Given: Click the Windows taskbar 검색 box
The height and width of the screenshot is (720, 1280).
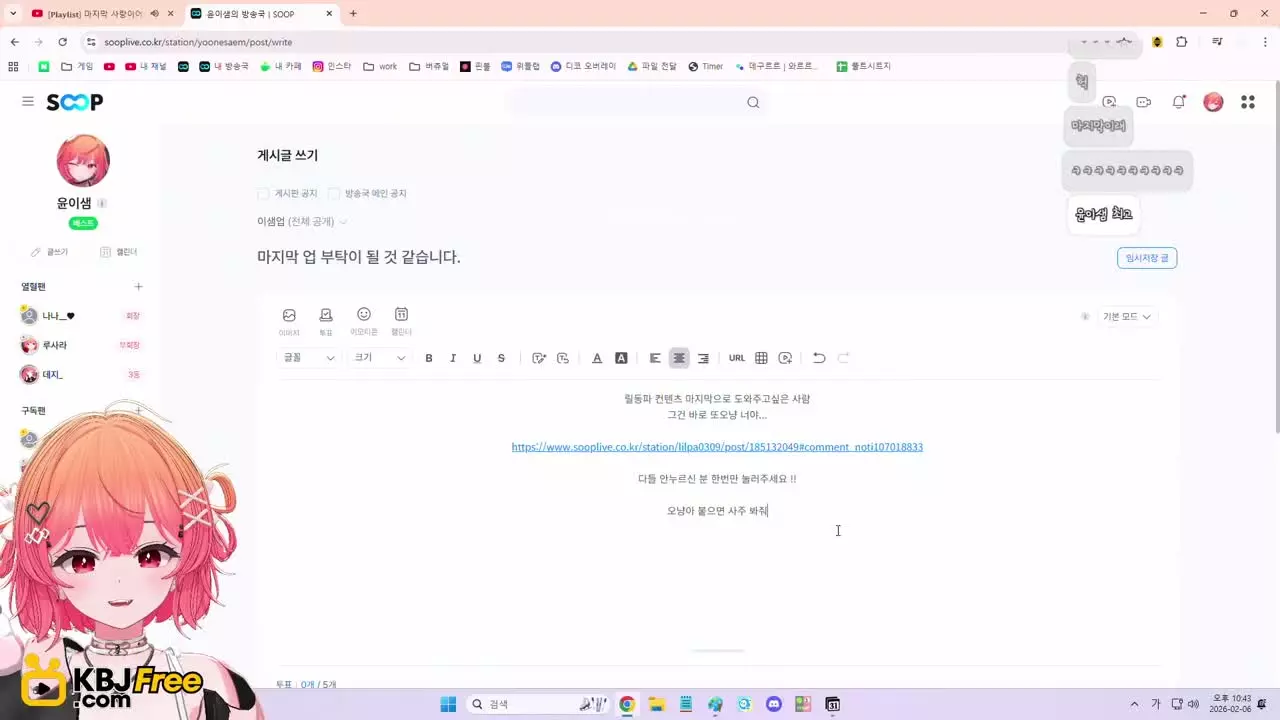Looking at the screenshot, I should [539, 704].
